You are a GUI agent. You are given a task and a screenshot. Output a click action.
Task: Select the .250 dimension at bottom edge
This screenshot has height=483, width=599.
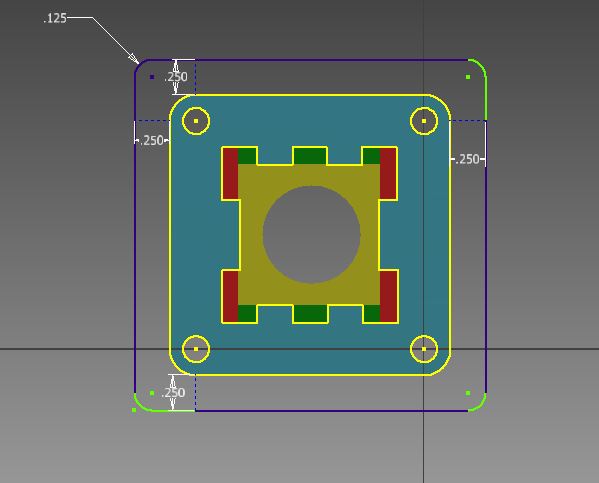[173, 392]
